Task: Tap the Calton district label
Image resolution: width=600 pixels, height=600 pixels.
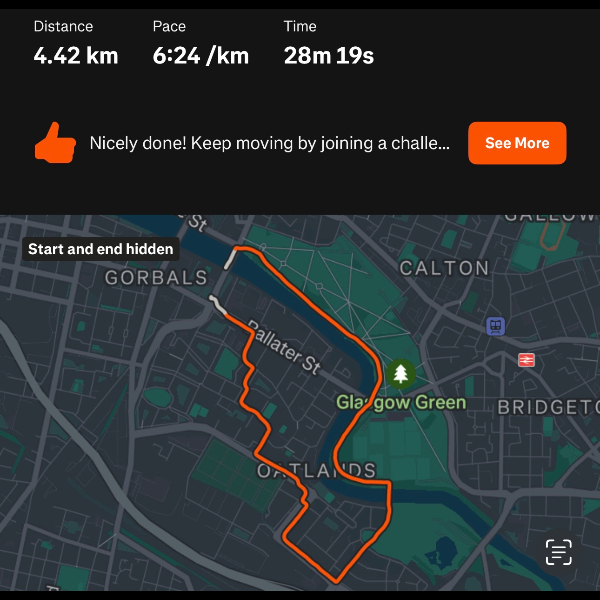Action: click(444, 268)
